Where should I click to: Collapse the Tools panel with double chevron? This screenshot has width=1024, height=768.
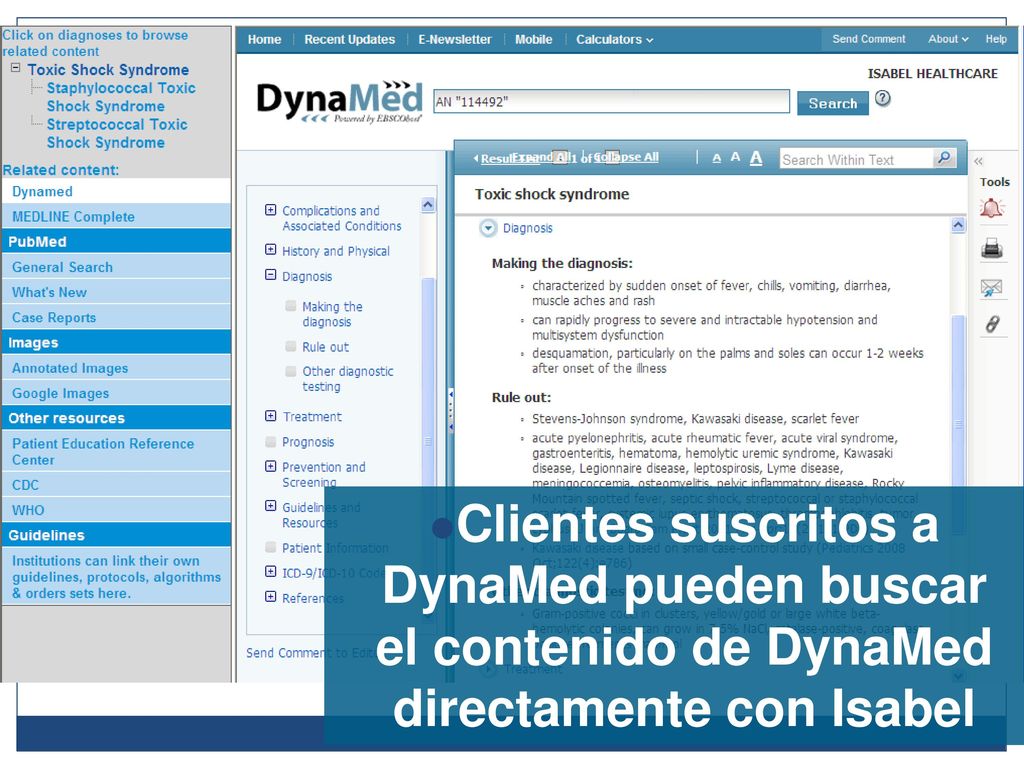(978, 161)
